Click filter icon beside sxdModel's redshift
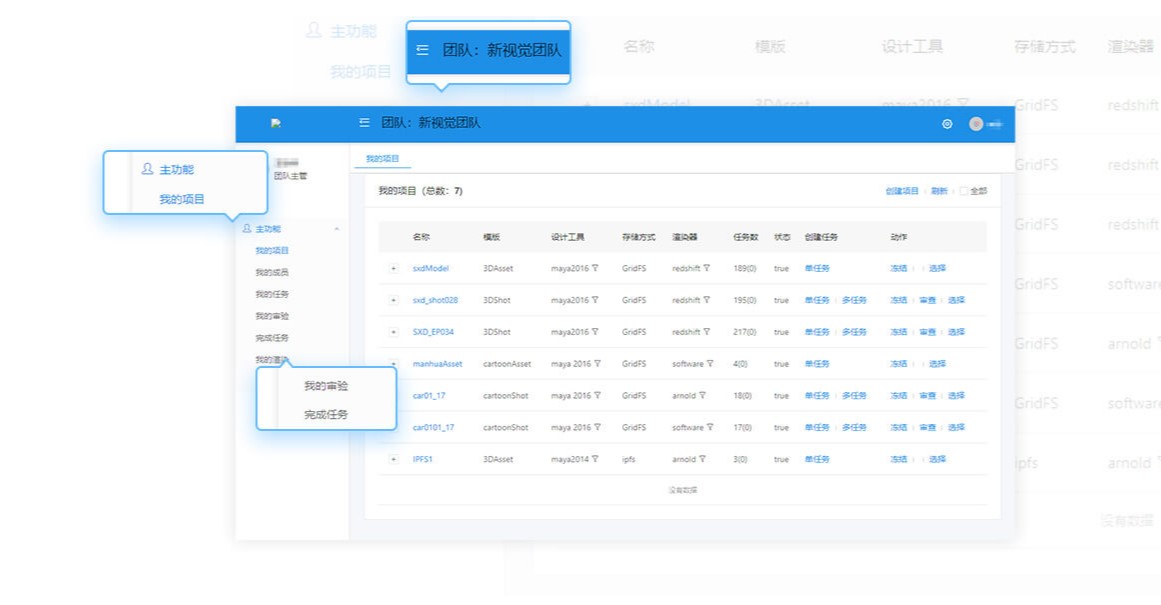1161x605 pixels. (707, 268)
